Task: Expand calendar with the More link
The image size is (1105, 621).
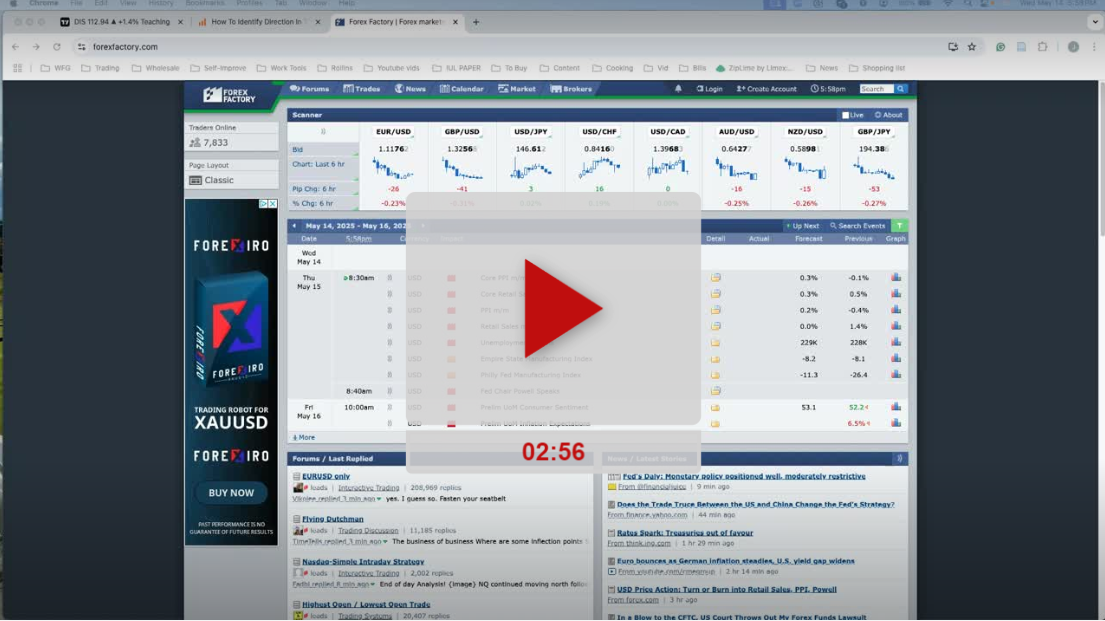Action: pyautogui.click(x=304, y=438)
